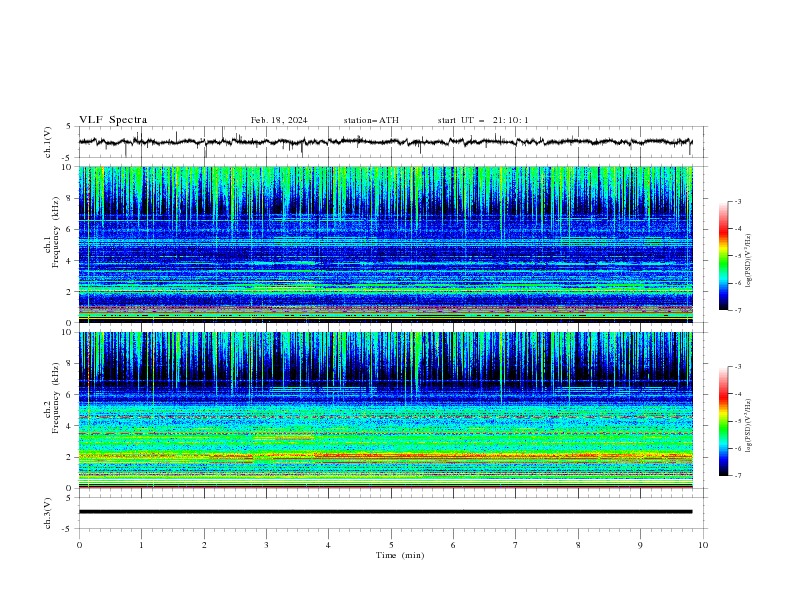
Task: Click the "-7" tick on ch.2 colorbar
Action: pos(738,475)
